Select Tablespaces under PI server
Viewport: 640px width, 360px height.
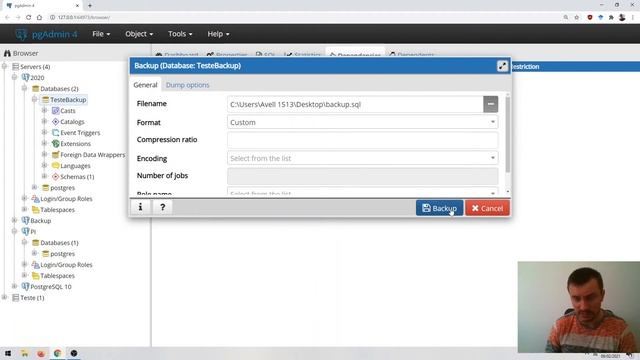(x=57, y=276)
